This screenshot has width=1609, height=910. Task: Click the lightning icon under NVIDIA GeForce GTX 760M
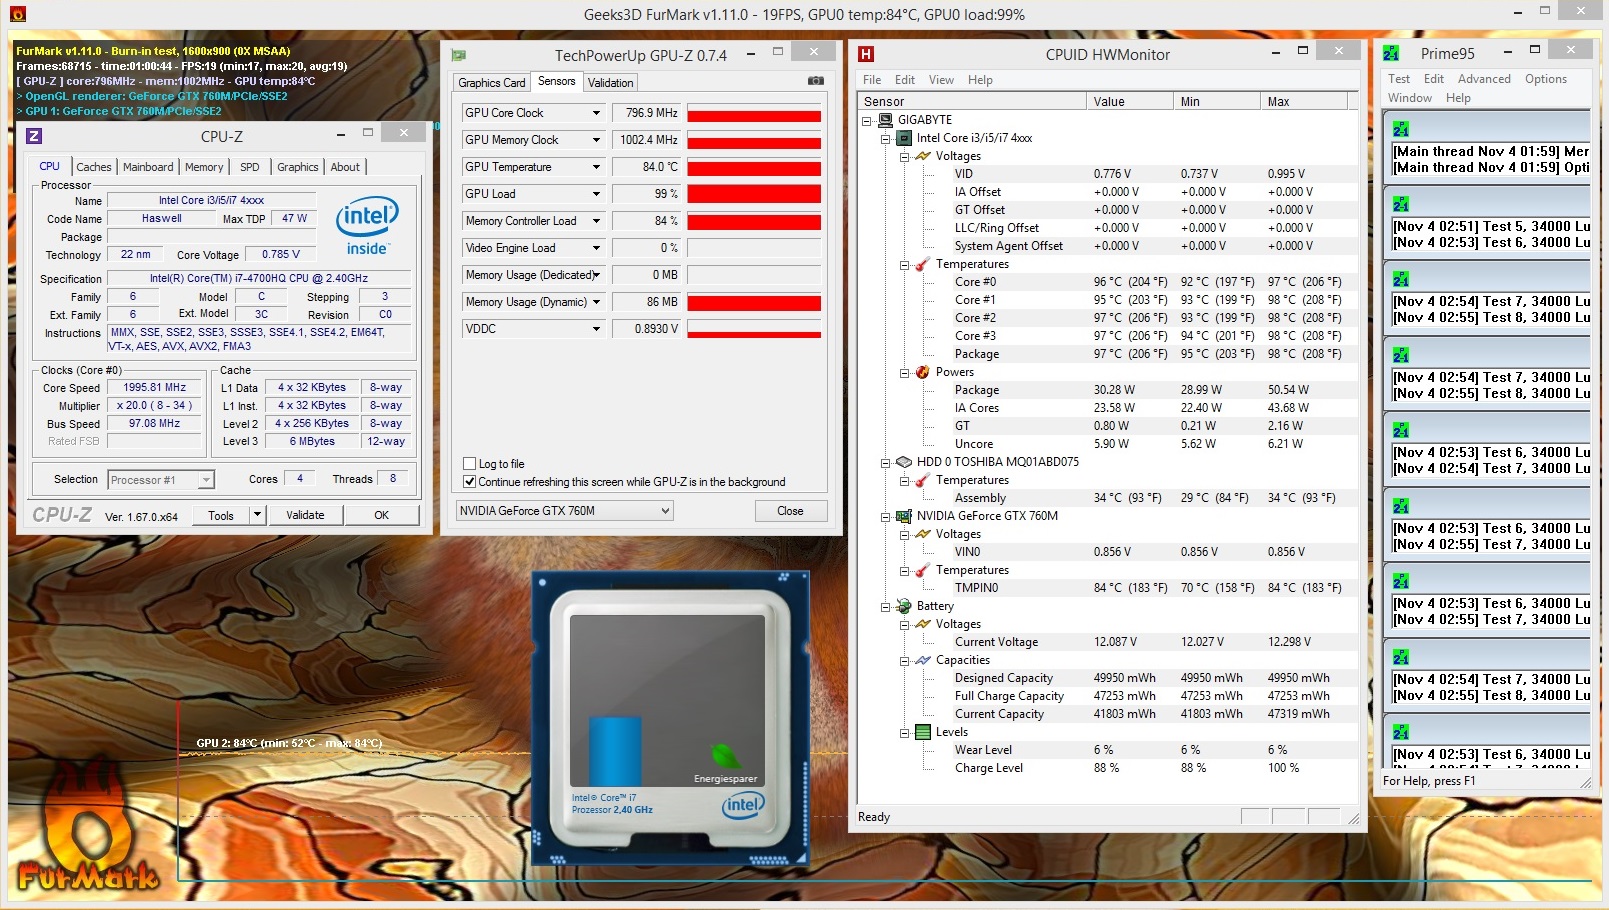pos(923,534)
